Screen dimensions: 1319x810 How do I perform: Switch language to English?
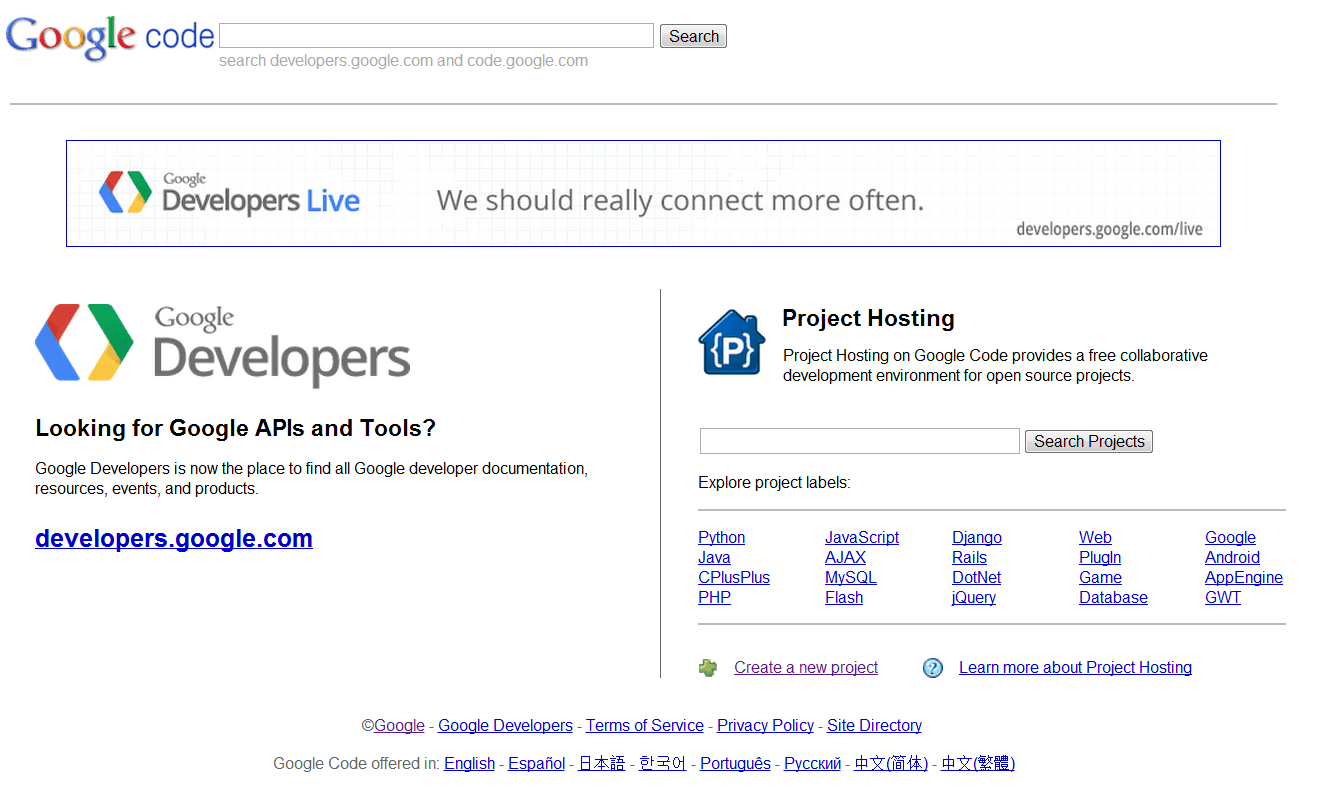click(469, 764)
